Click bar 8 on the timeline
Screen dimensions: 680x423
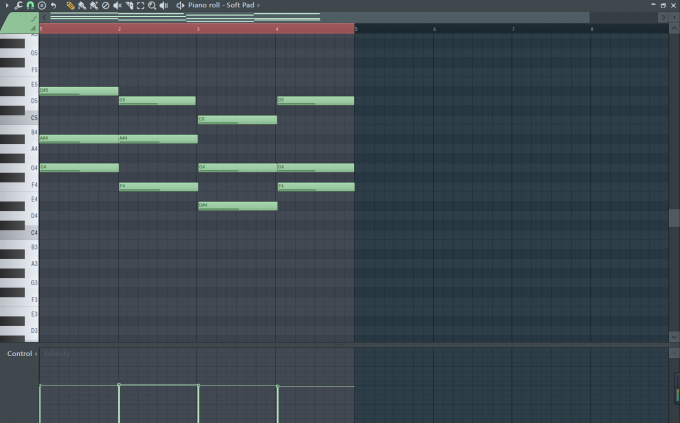coord(592,29)
